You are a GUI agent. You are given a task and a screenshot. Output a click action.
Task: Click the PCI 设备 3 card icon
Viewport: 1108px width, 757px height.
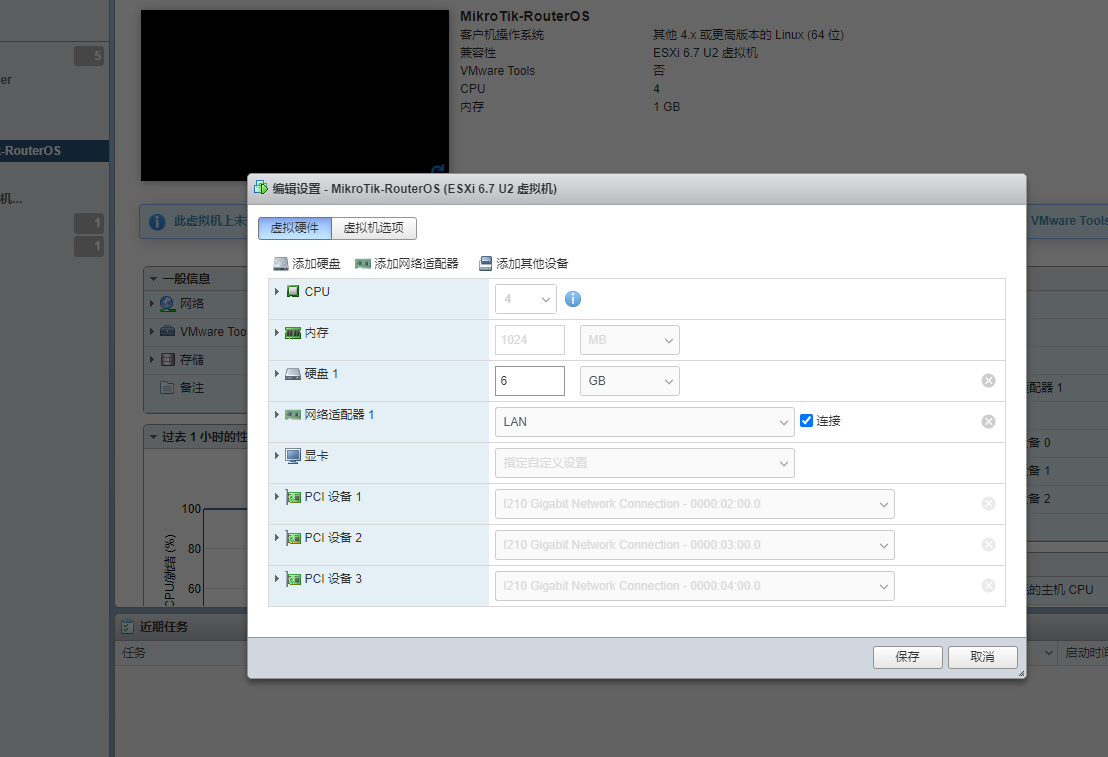293,579
